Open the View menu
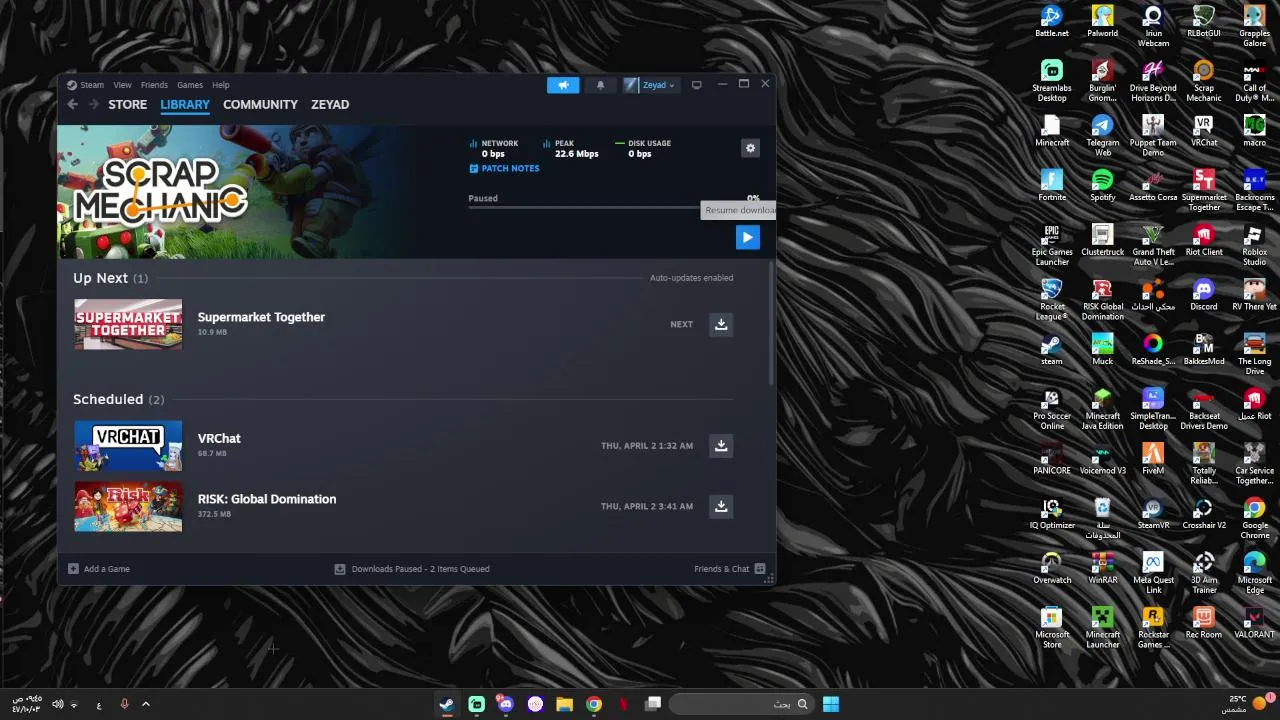The image size is (1280, 720). pyautogui.click(x=122, y=85)
